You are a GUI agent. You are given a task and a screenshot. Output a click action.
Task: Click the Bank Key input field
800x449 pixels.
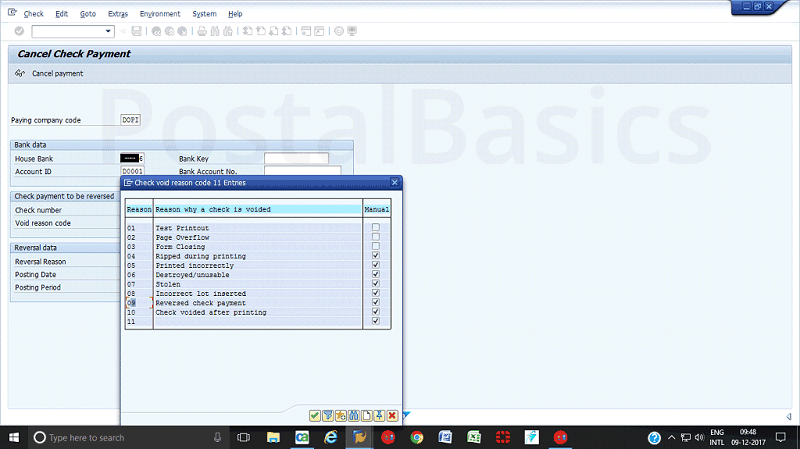click(296, 158)
